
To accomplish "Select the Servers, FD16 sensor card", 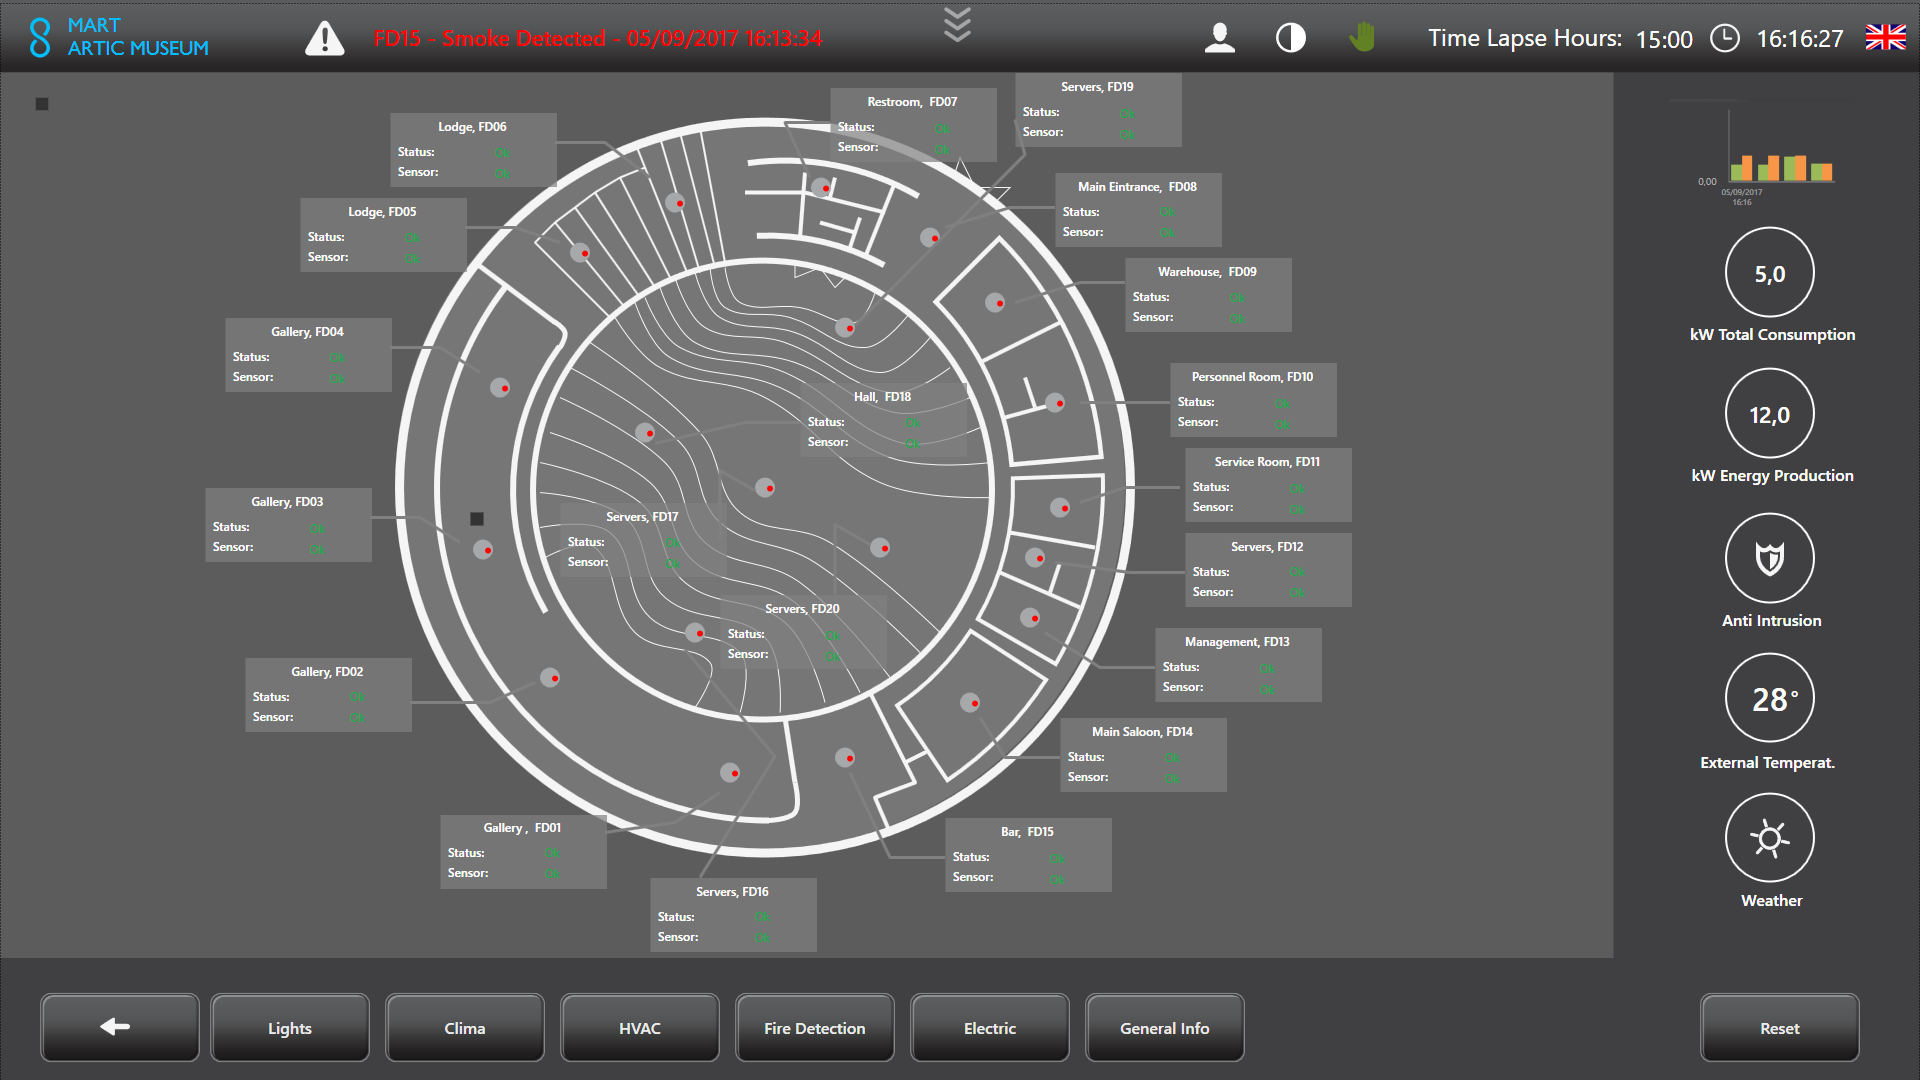I will point(733,915).
